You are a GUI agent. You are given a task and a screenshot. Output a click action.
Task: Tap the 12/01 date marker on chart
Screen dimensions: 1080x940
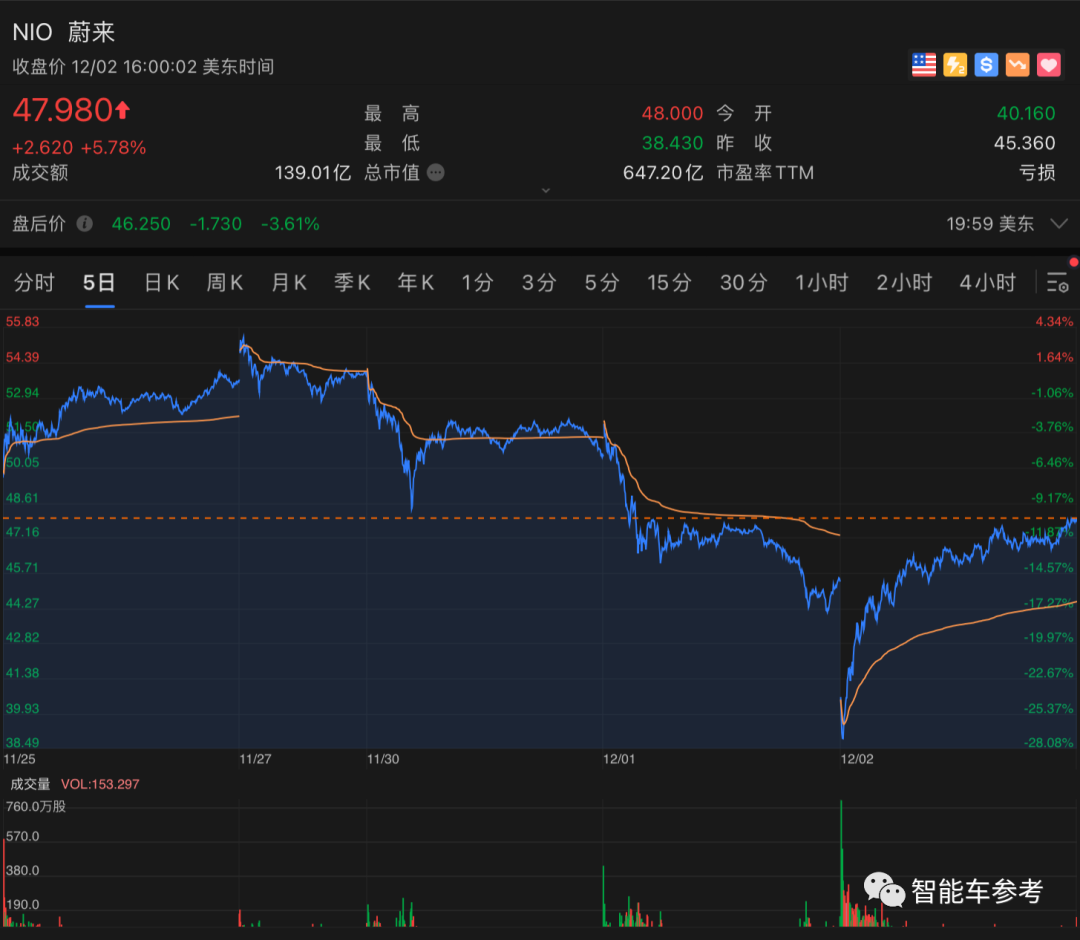tap(619, 759)
